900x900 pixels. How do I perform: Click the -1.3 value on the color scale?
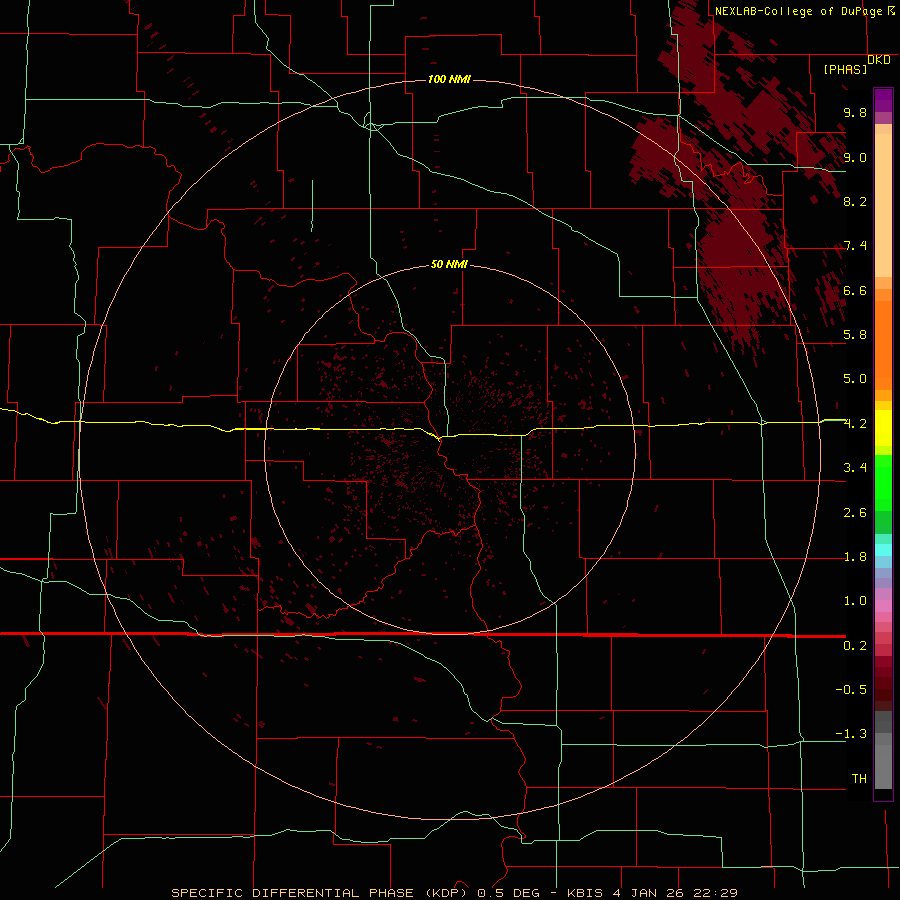[851, 734]
